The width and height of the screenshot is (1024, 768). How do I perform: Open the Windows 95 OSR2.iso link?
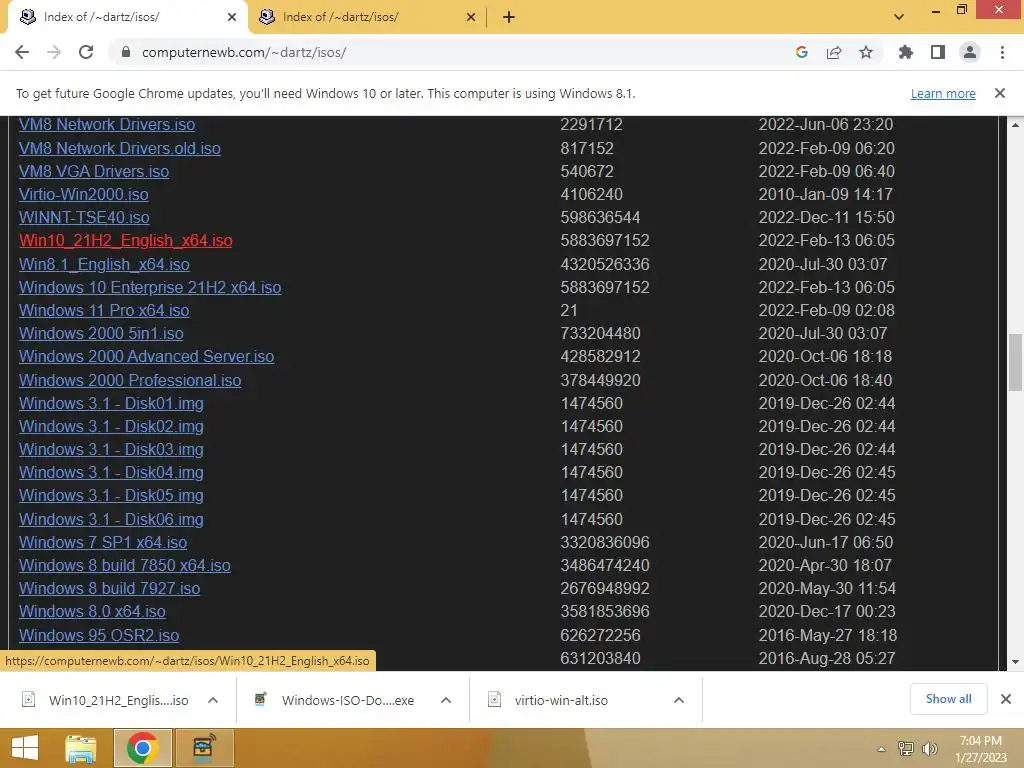99,635
